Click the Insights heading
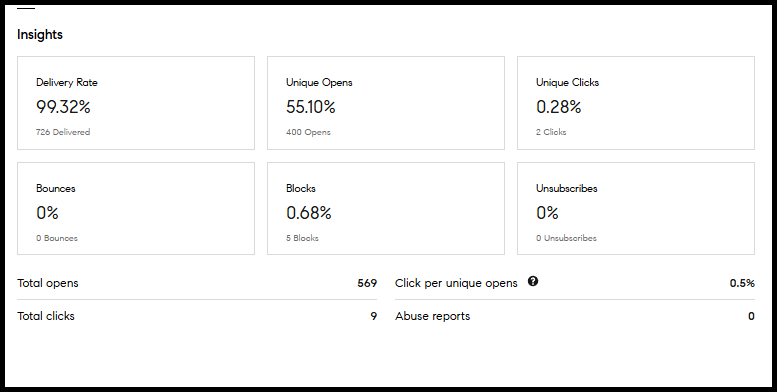Image resolution: width=777 pixels, height=392 pixels. [x=40, y=35]
